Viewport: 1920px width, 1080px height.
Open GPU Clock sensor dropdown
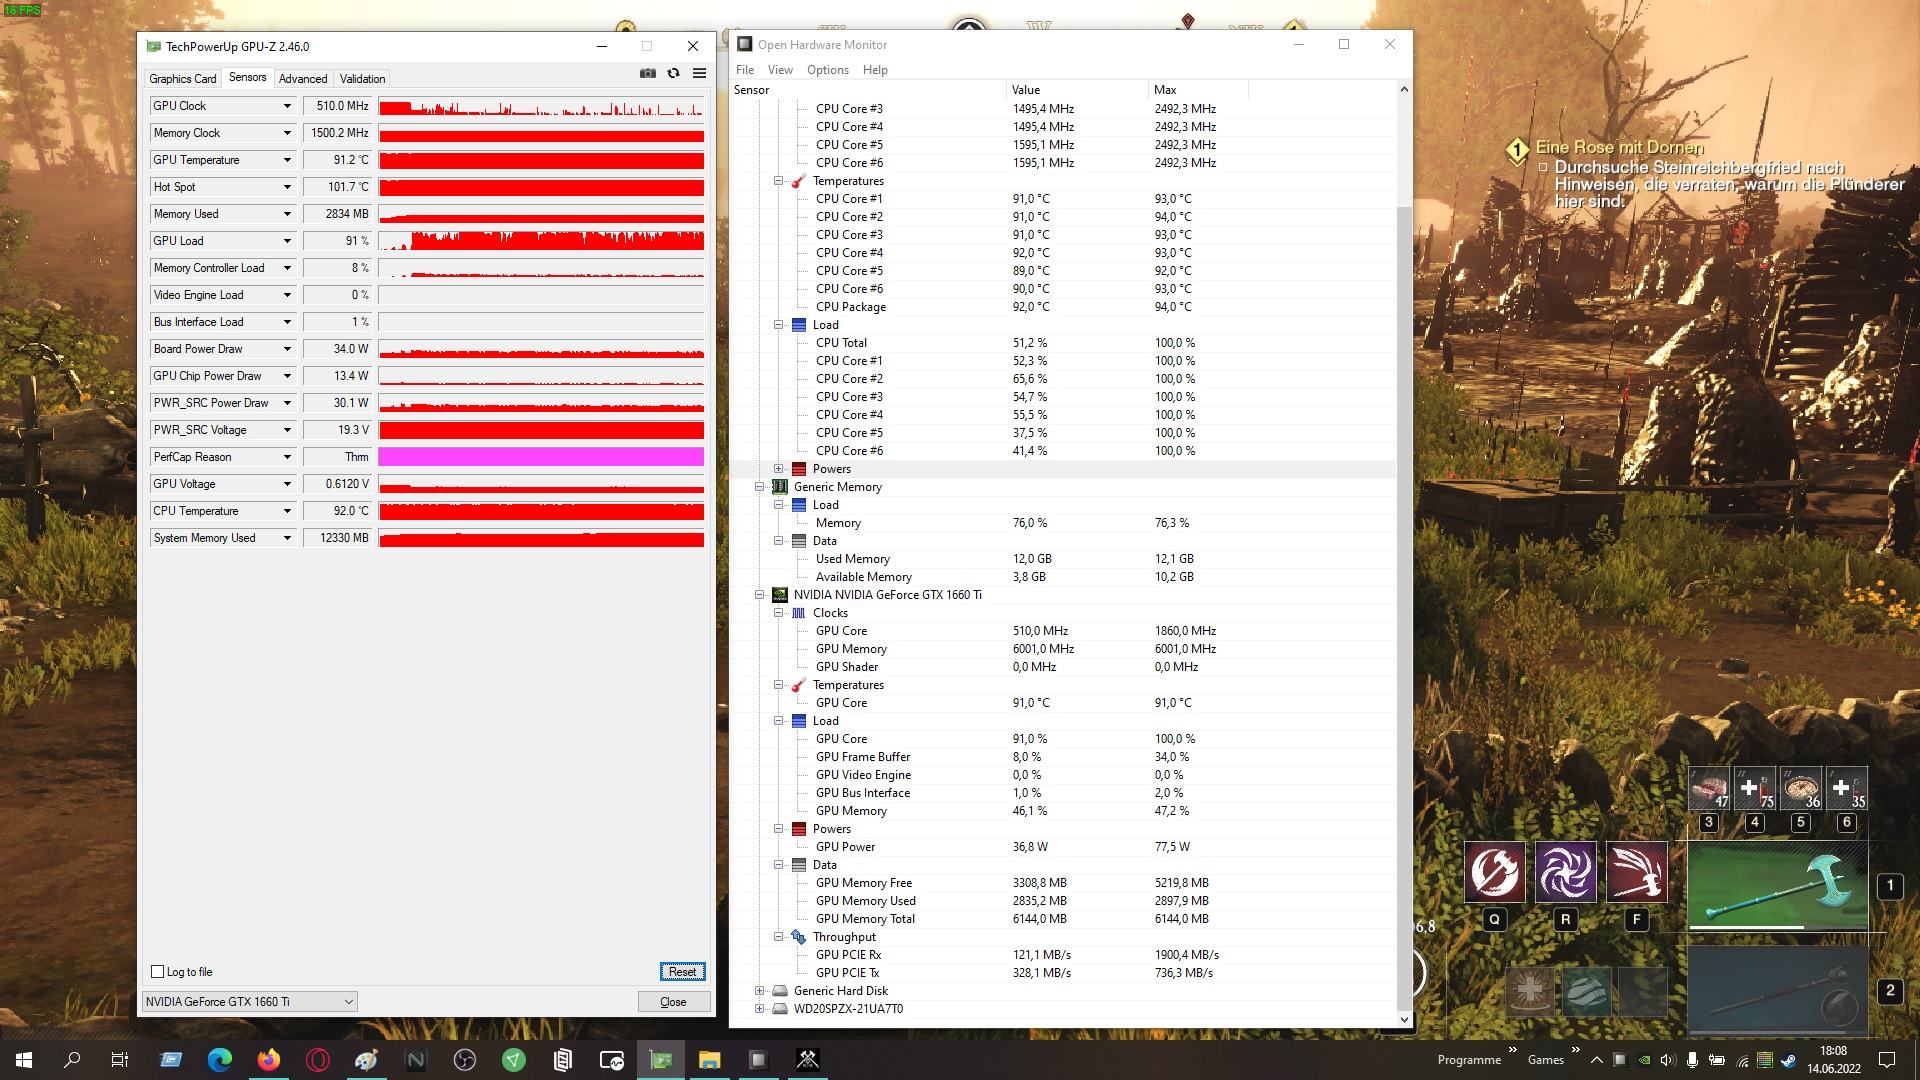click(287, 106)
